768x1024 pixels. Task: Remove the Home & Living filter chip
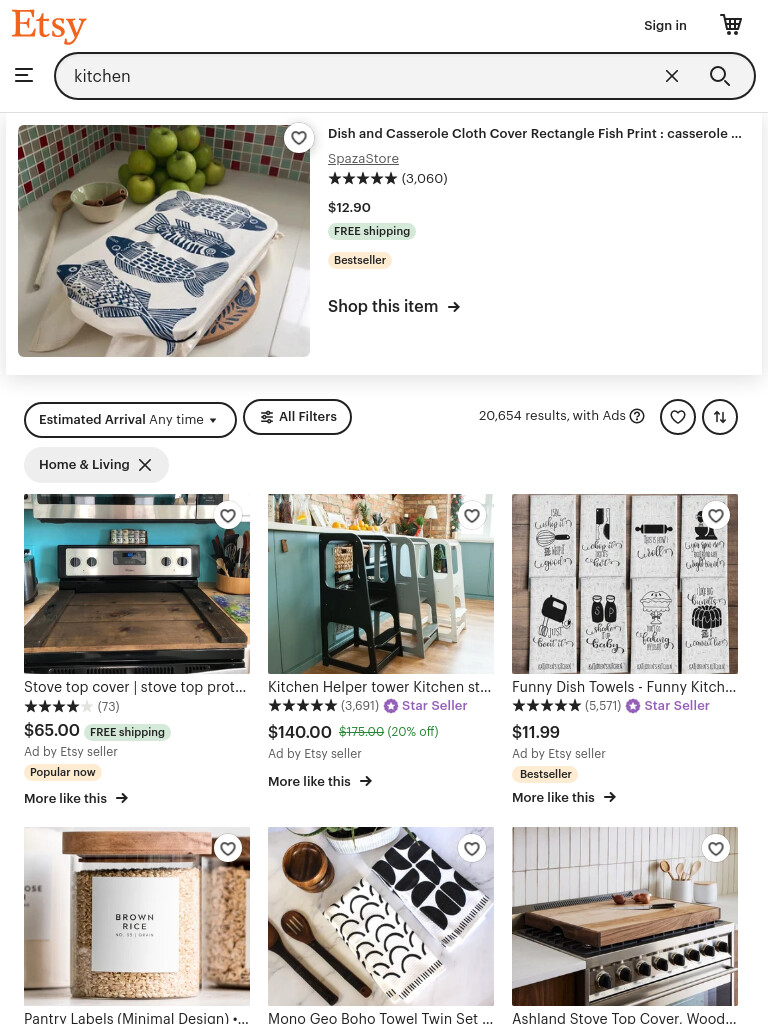145,465
